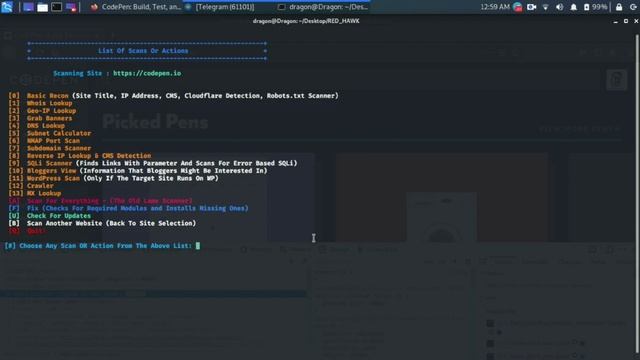Click the '[B] Scan Another Website' line
This screenshot has height=360, width=640.
102,223
